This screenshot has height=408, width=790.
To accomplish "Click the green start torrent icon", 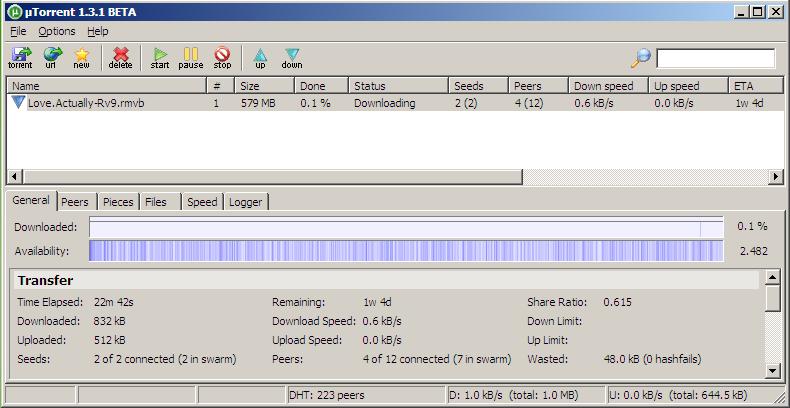I will click(160, 58).
